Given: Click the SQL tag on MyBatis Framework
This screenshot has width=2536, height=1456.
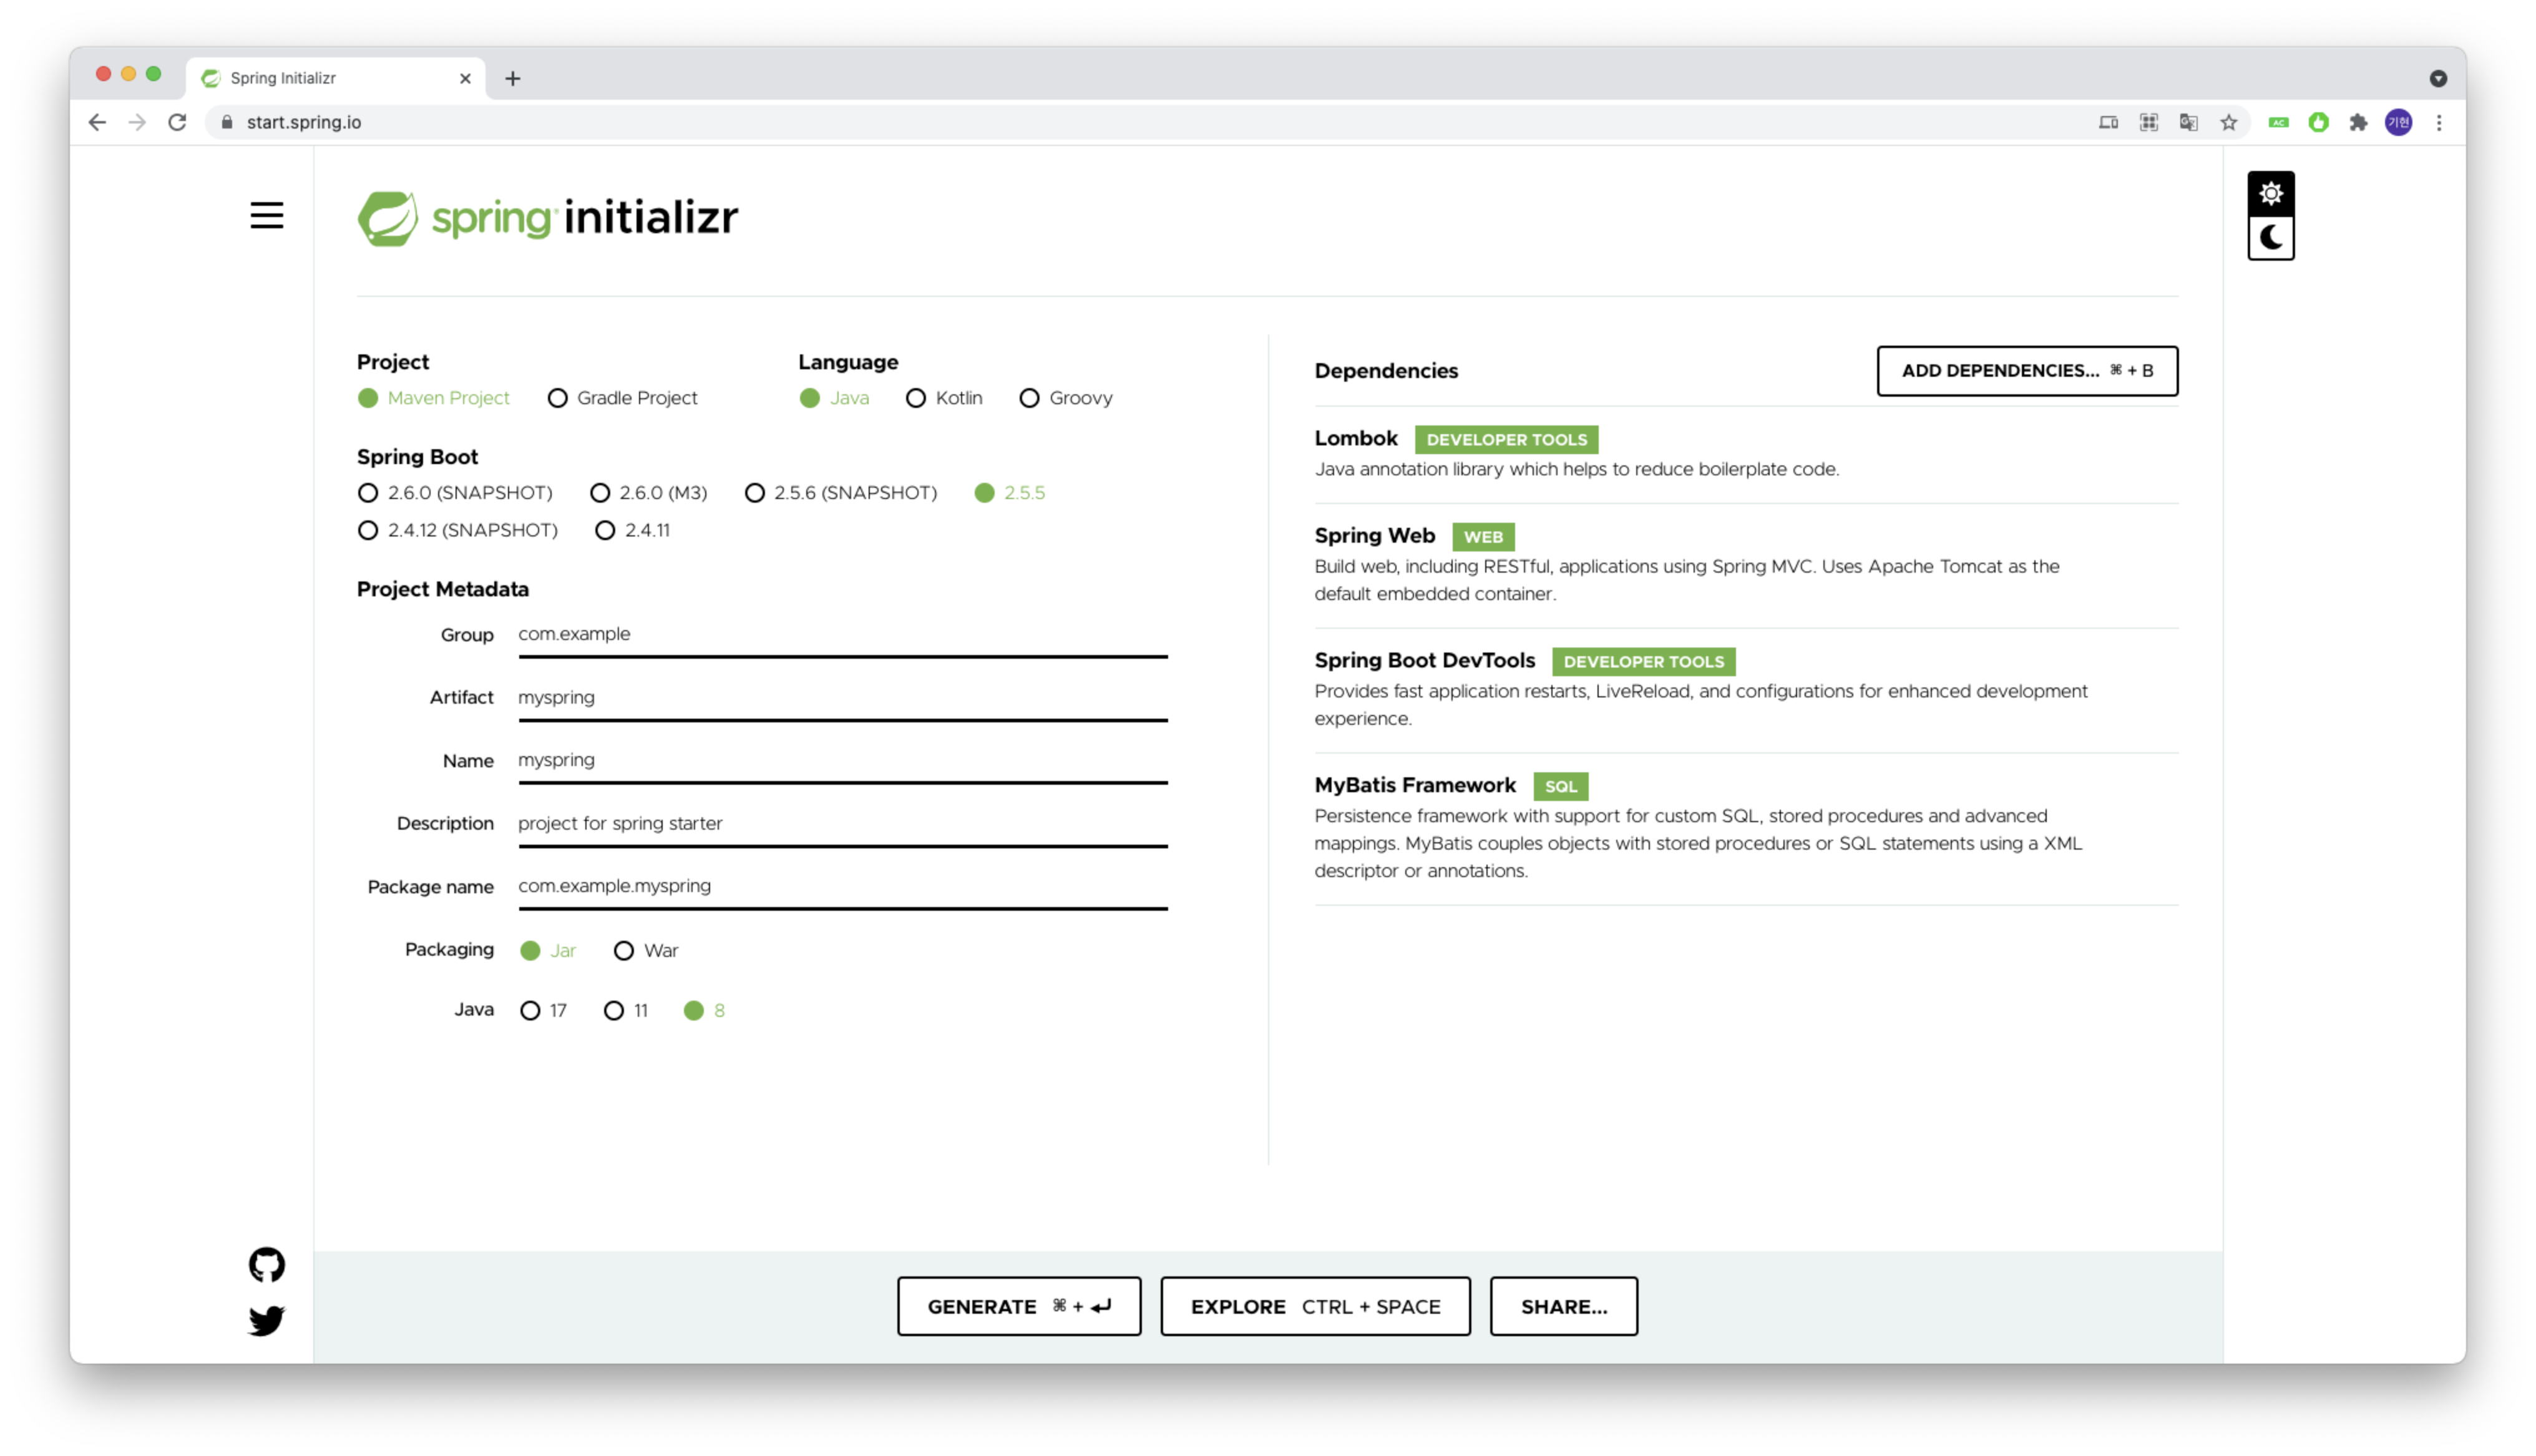Looking at the screenshot, I should (x=1560, y=786).
